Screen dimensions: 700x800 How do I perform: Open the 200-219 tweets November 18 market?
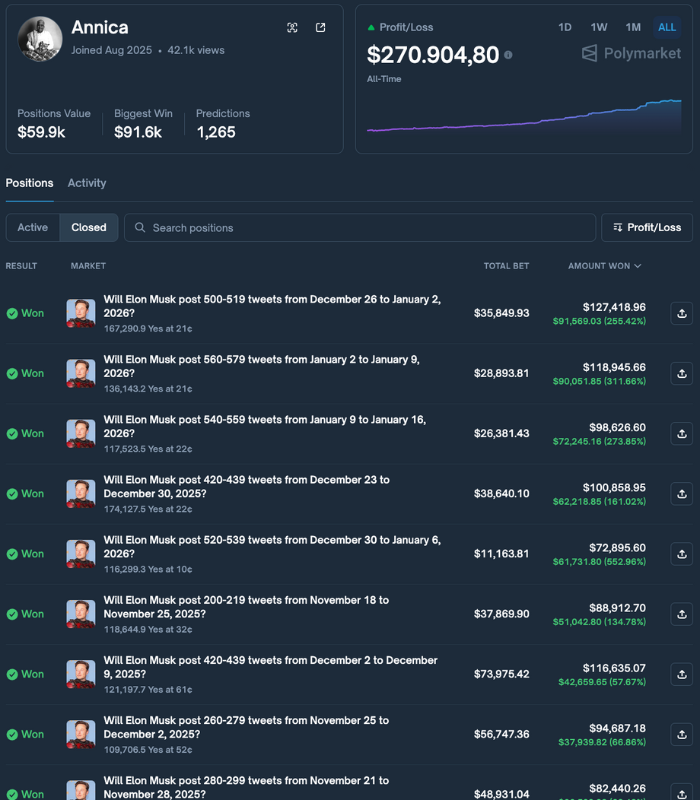(246, 607)
